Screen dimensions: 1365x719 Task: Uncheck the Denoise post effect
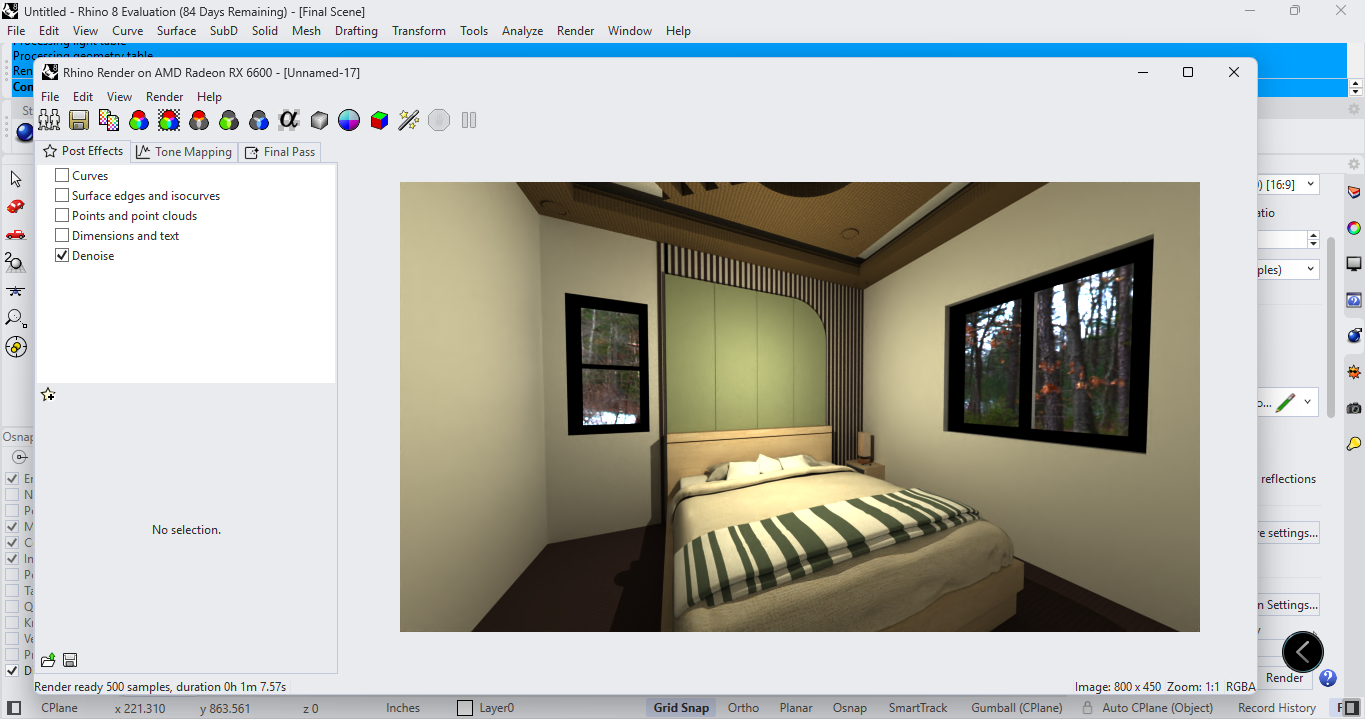(x=62, y=256)
